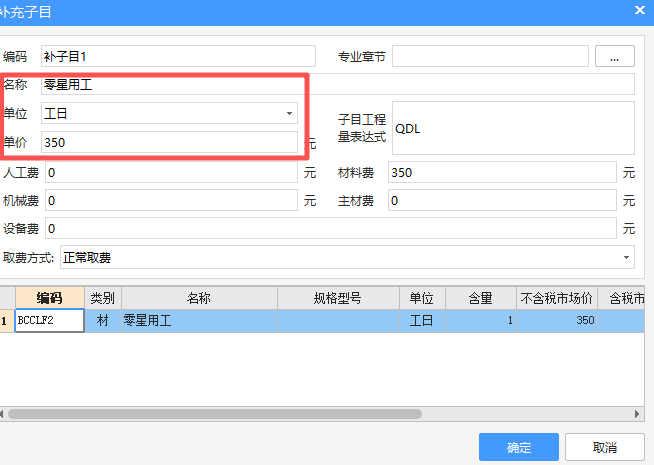The image size is (654, 465).
Task: Click the 材 category cell in row 1
Action: pyautogui.click(x=103, y=320)
